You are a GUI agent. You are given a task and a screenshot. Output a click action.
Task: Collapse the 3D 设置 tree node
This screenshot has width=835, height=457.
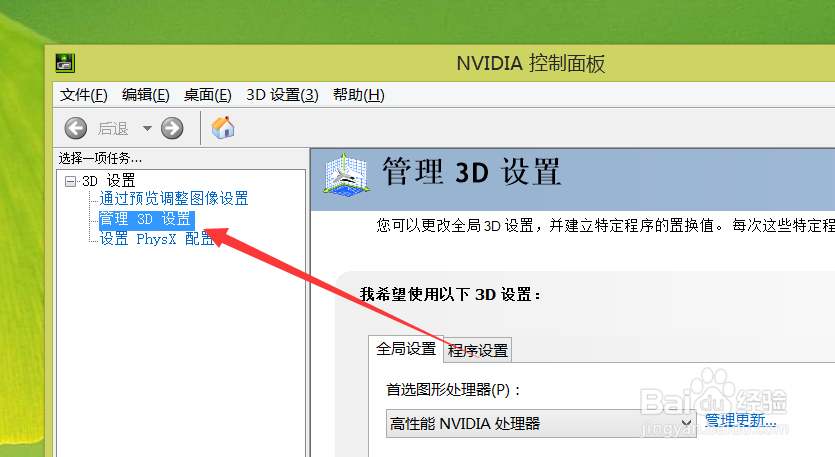[70, 182]
